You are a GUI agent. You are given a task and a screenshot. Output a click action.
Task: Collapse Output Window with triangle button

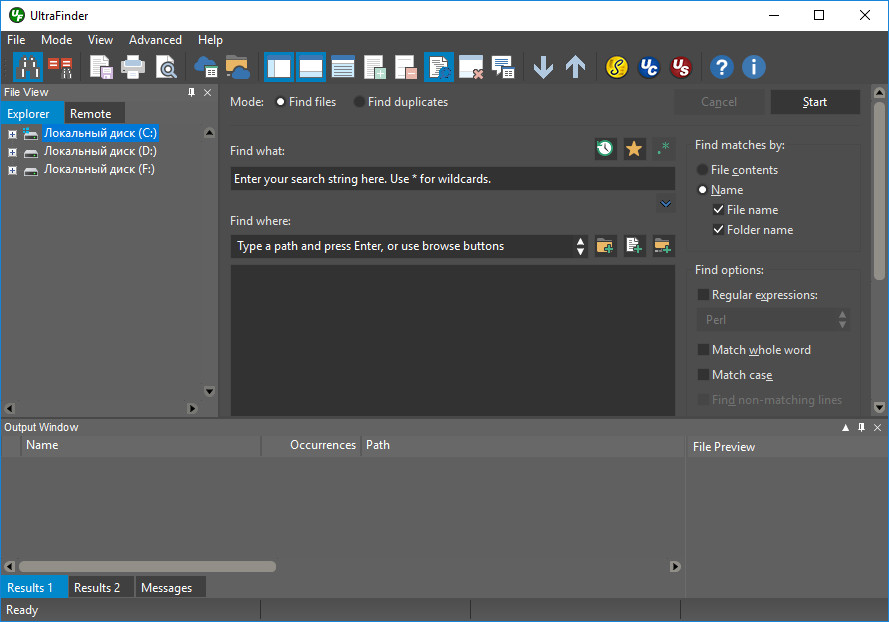click(845, 428)
